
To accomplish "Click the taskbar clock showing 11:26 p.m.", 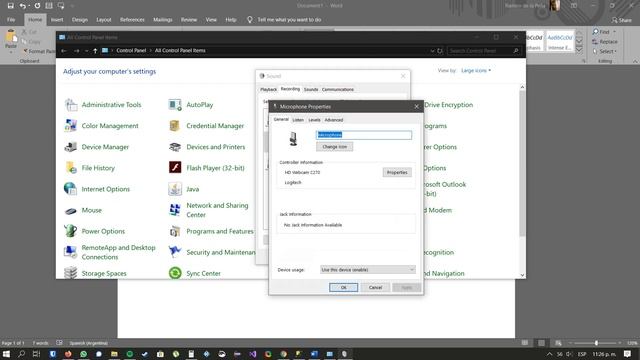I will coord(604,354).
